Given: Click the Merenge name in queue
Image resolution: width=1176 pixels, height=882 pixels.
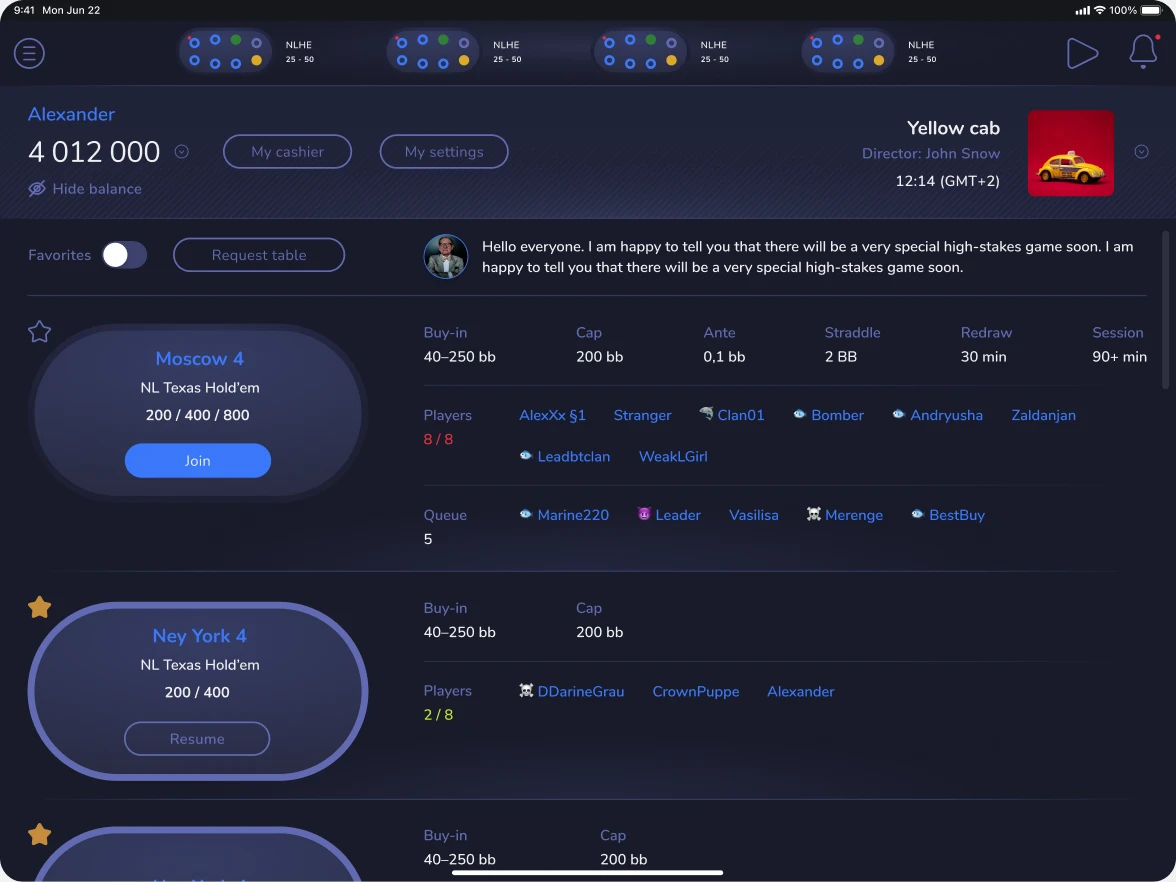Looking at the screenshot, I should click(854, 514).
